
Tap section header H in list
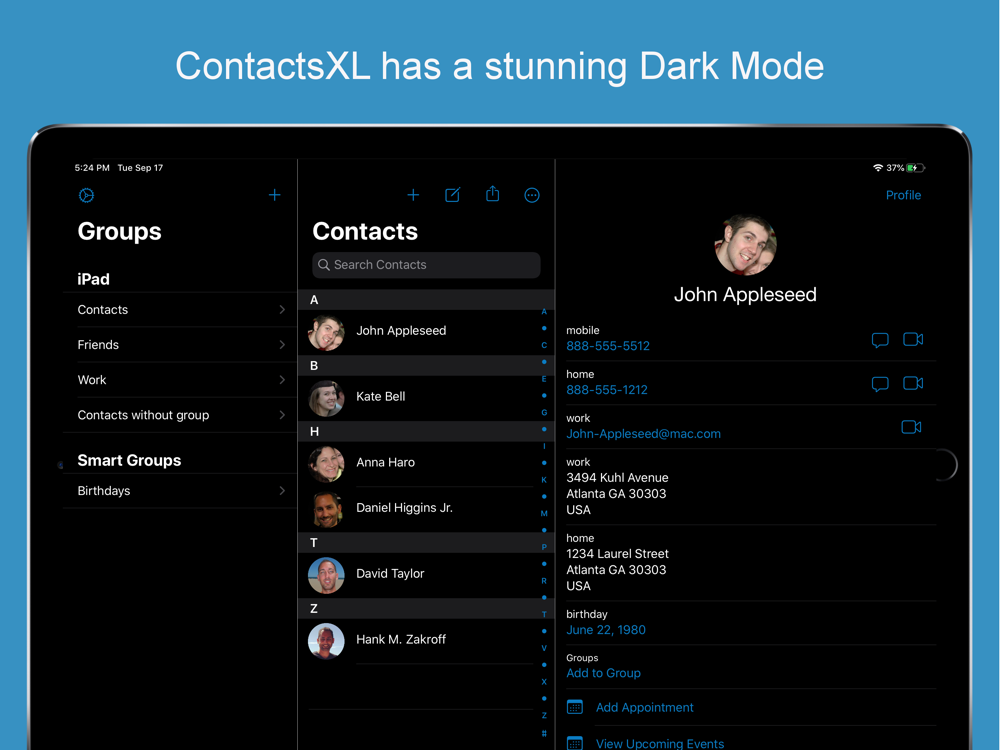[426, 432]
